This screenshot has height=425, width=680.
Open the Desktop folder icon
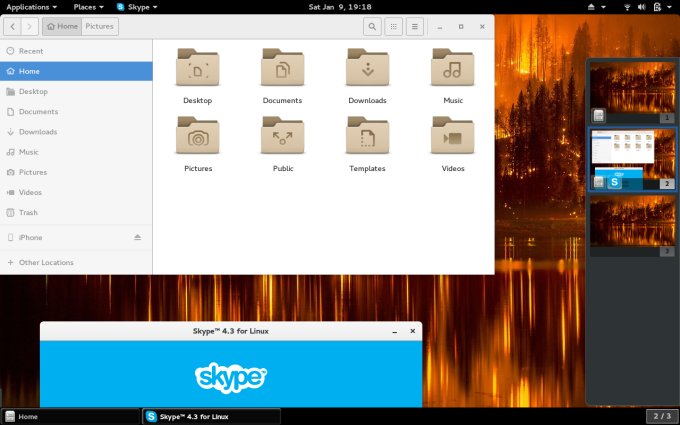pos(197,68)
